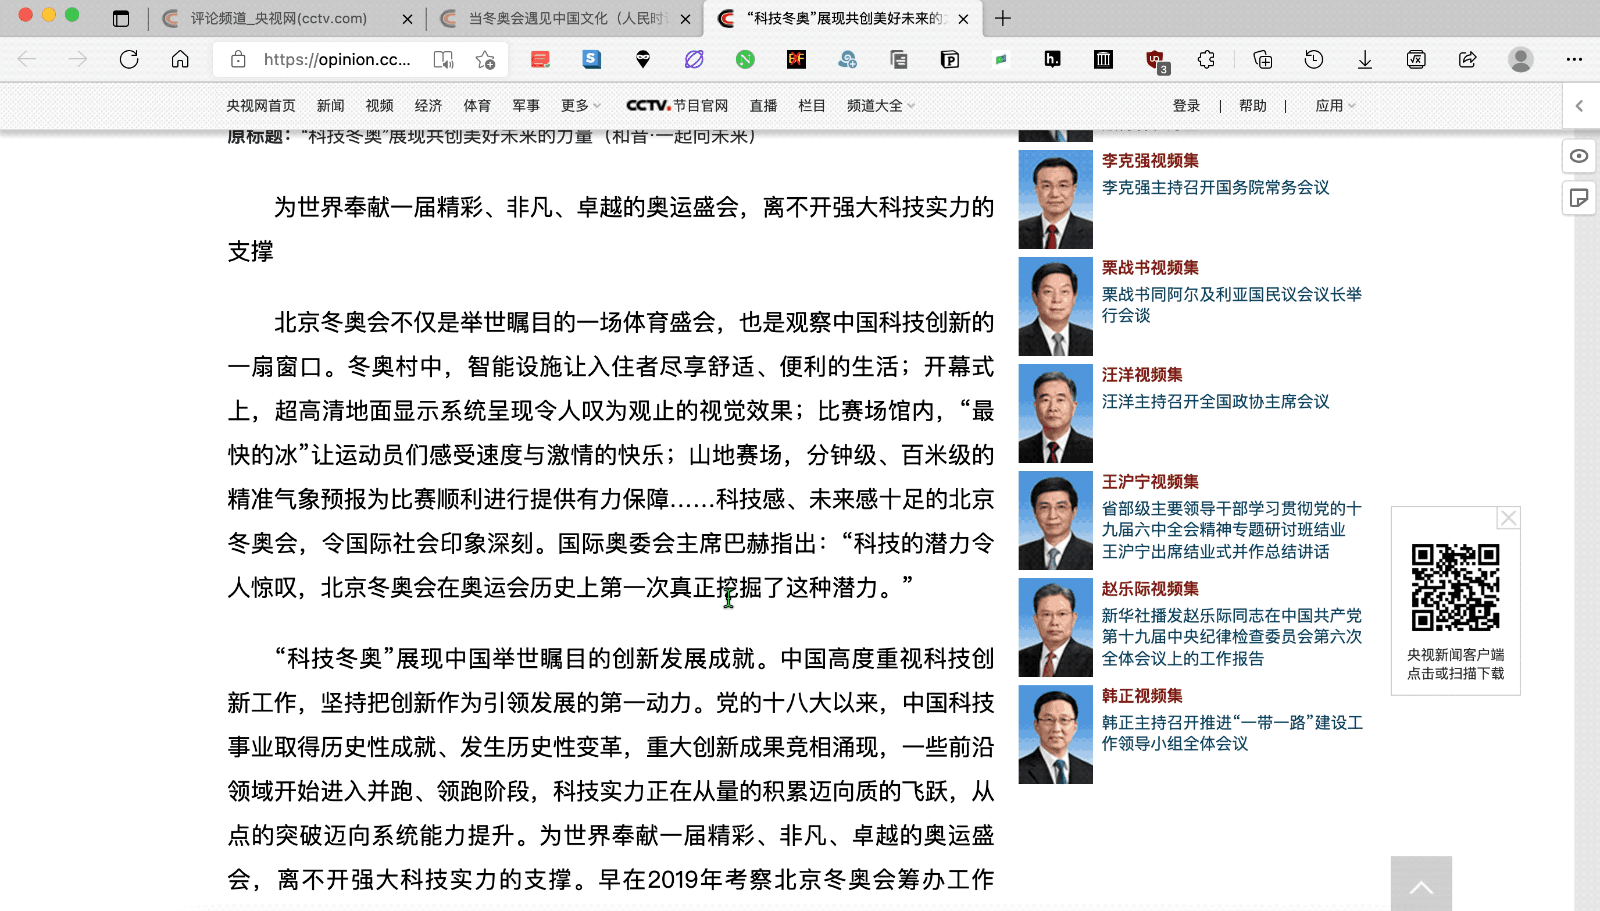Collapse the right sidebar with the chevron
The width and height of the screenshot is (1600, 911).
pos(1580,105)
